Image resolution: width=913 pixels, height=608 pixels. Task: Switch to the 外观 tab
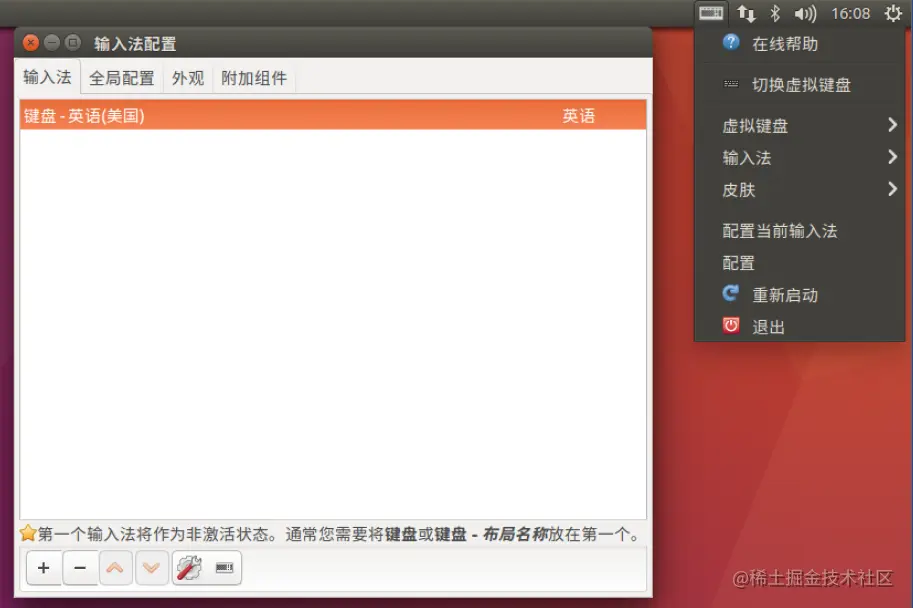[188, 78]
